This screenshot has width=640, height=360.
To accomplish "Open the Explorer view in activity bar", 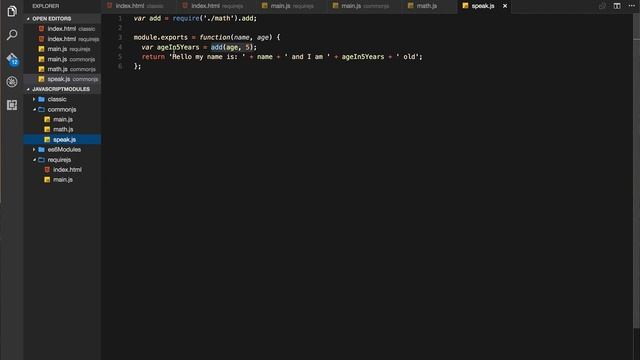I will click(12, 11).
